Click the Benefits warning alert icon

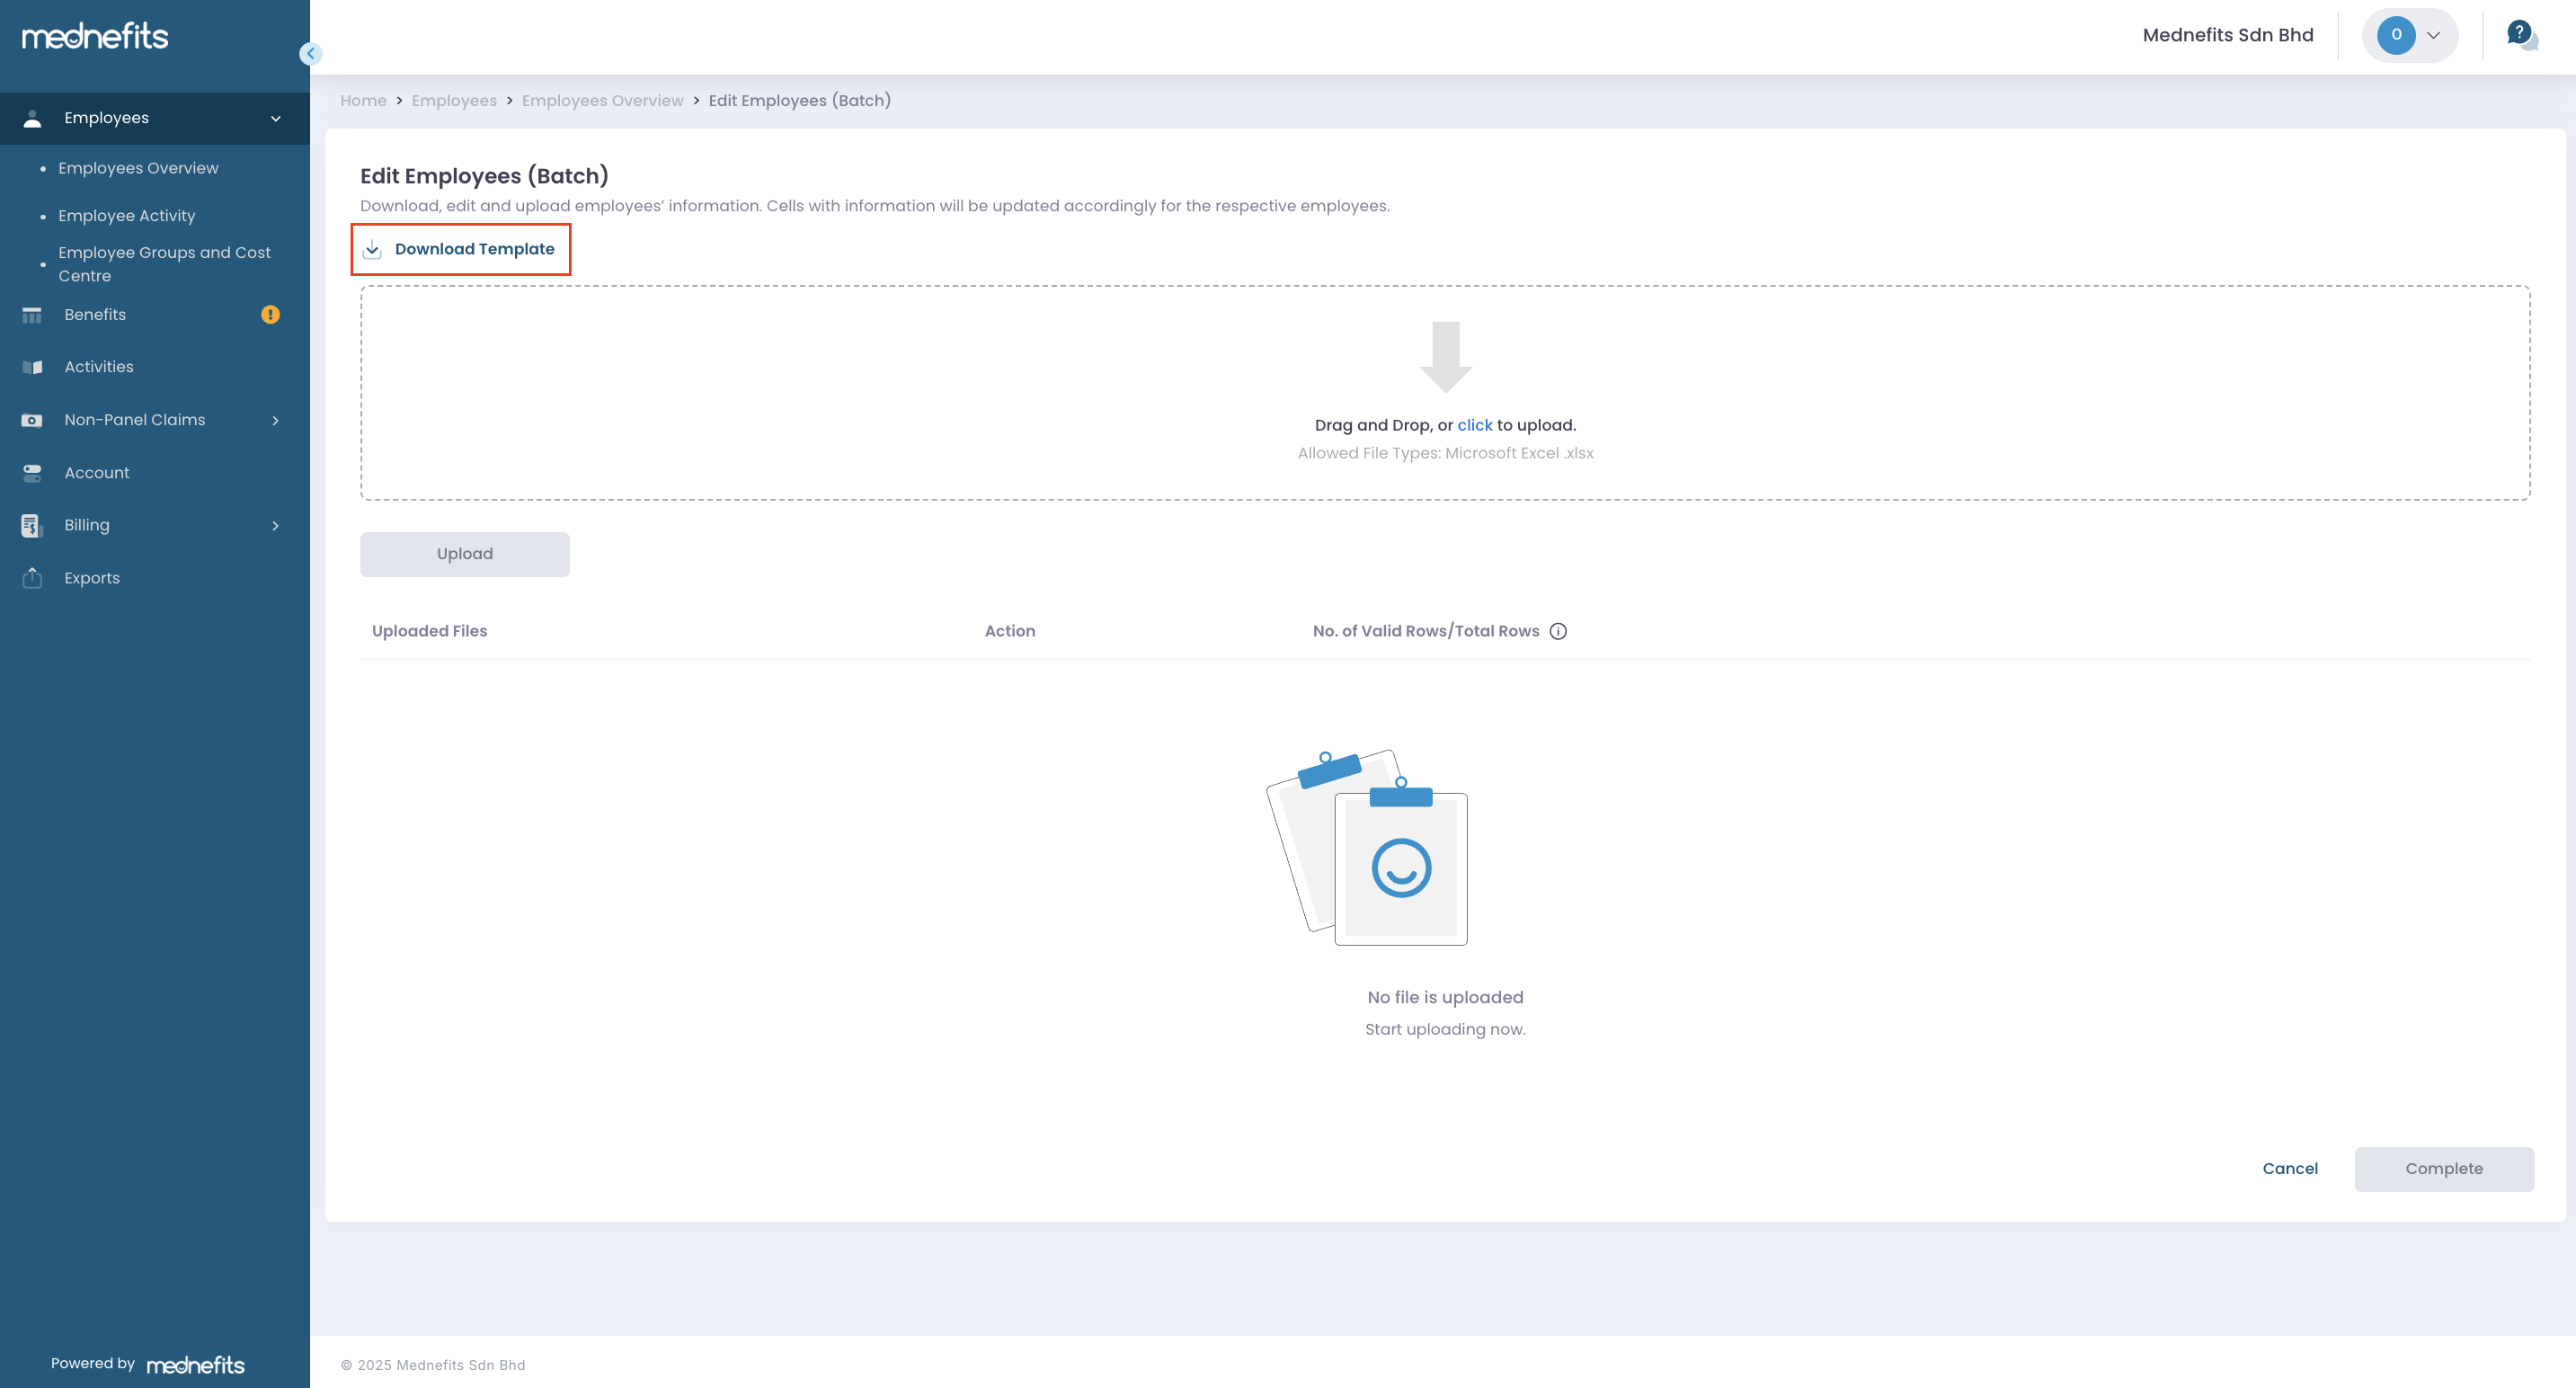point(270,315)
